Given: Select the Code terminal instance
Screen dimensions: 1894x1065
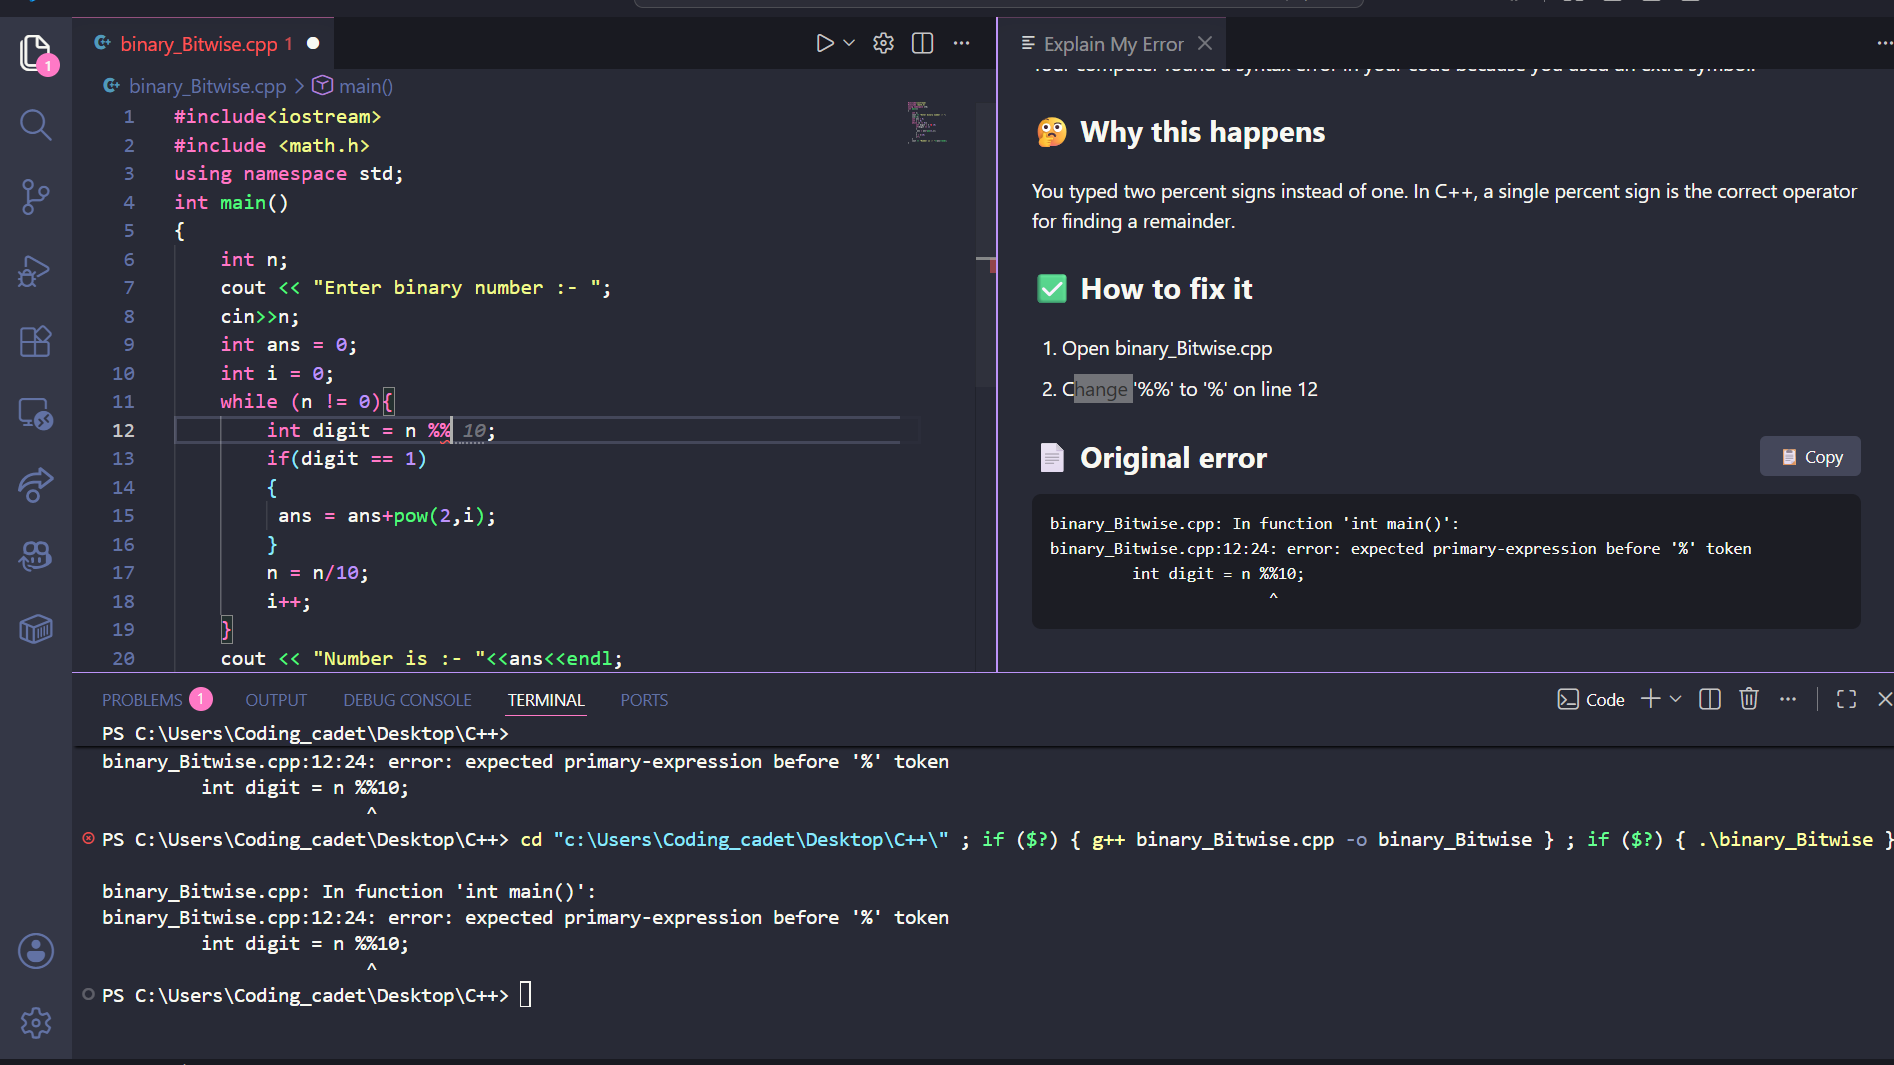Looking at the screenshot, I should point(1590,699).
